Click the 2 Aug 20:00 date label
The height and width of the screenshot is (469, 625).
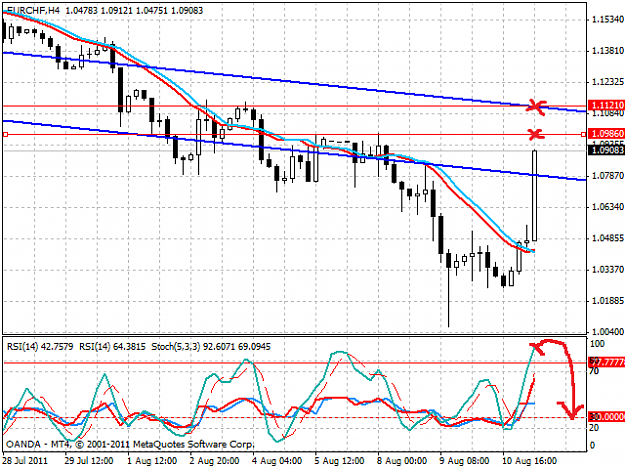click(214, 461)
